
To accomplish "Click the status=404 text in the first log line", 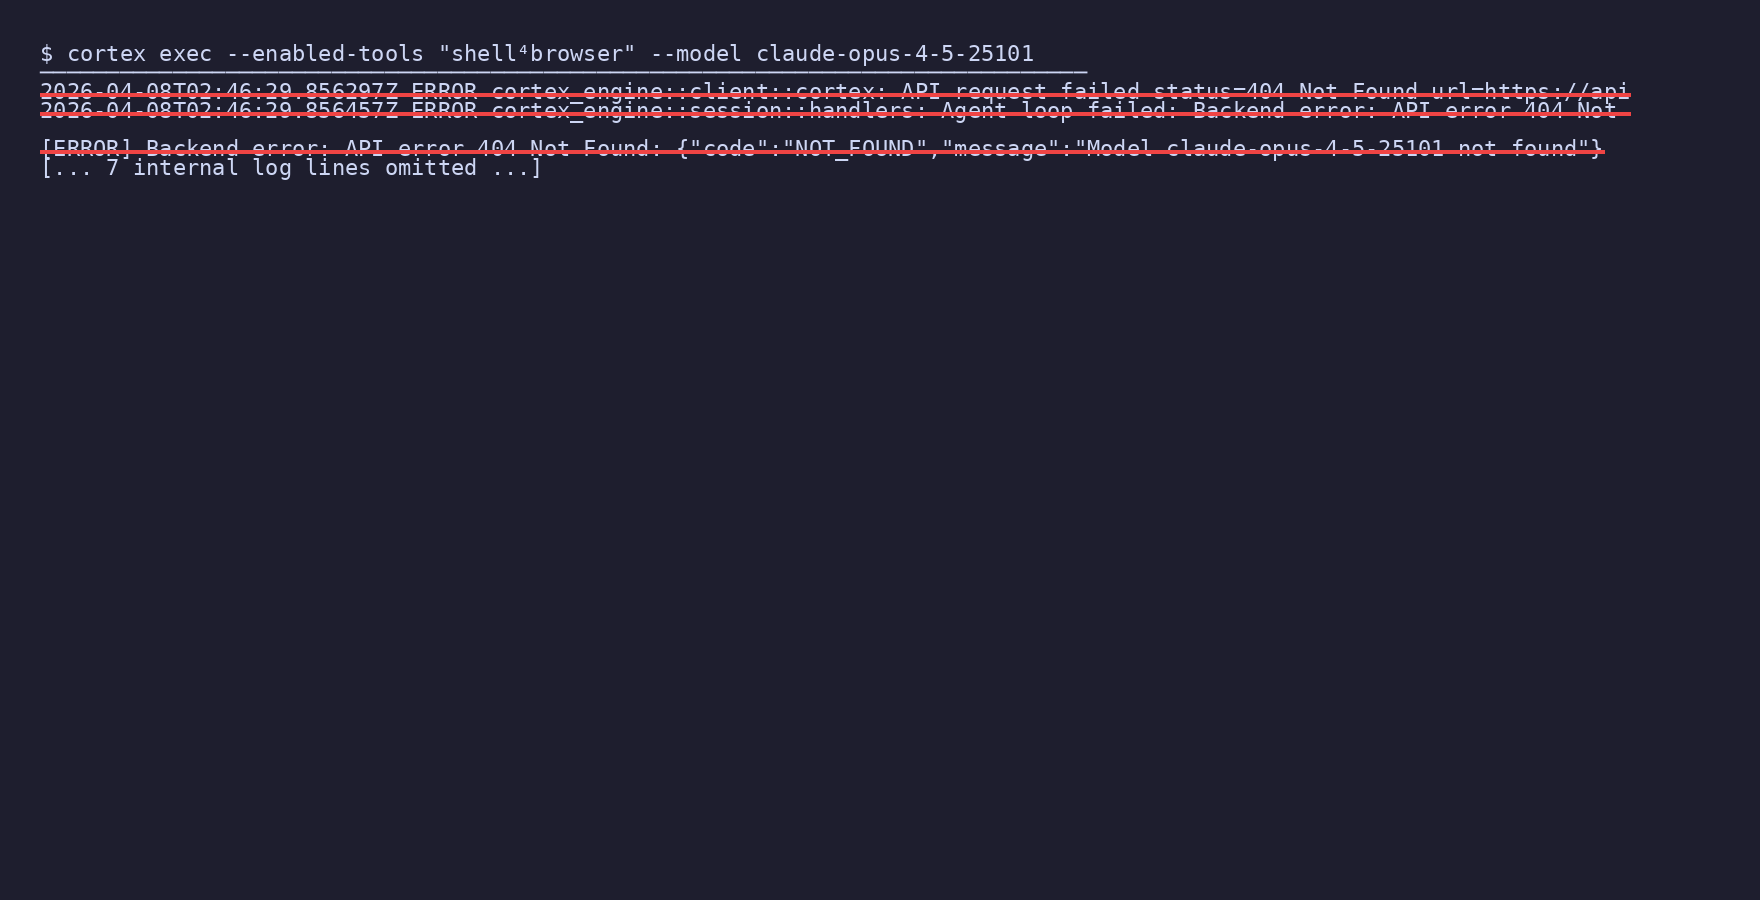I will [x=1218, y=92].
